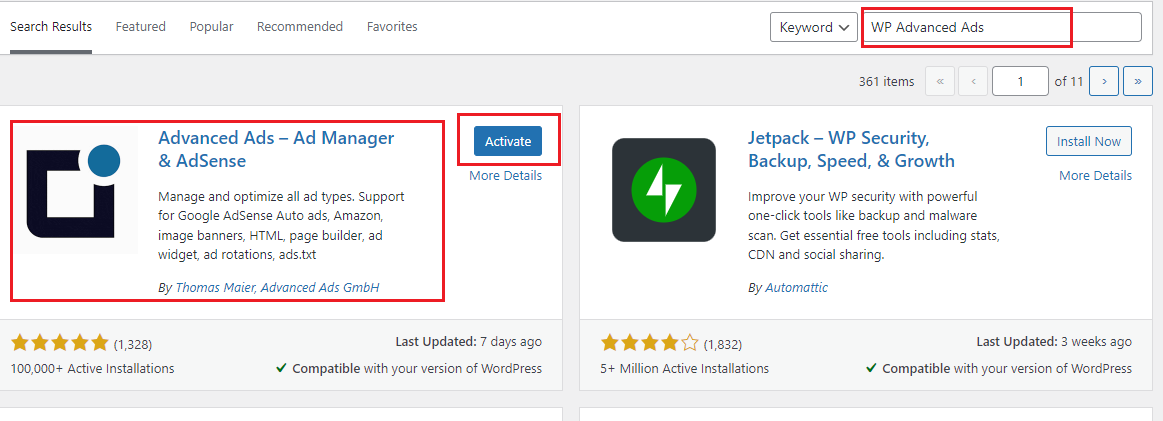The image size is (1163, 421).
Task: Go to next page of results
Action: click(x=1104, y=82)
